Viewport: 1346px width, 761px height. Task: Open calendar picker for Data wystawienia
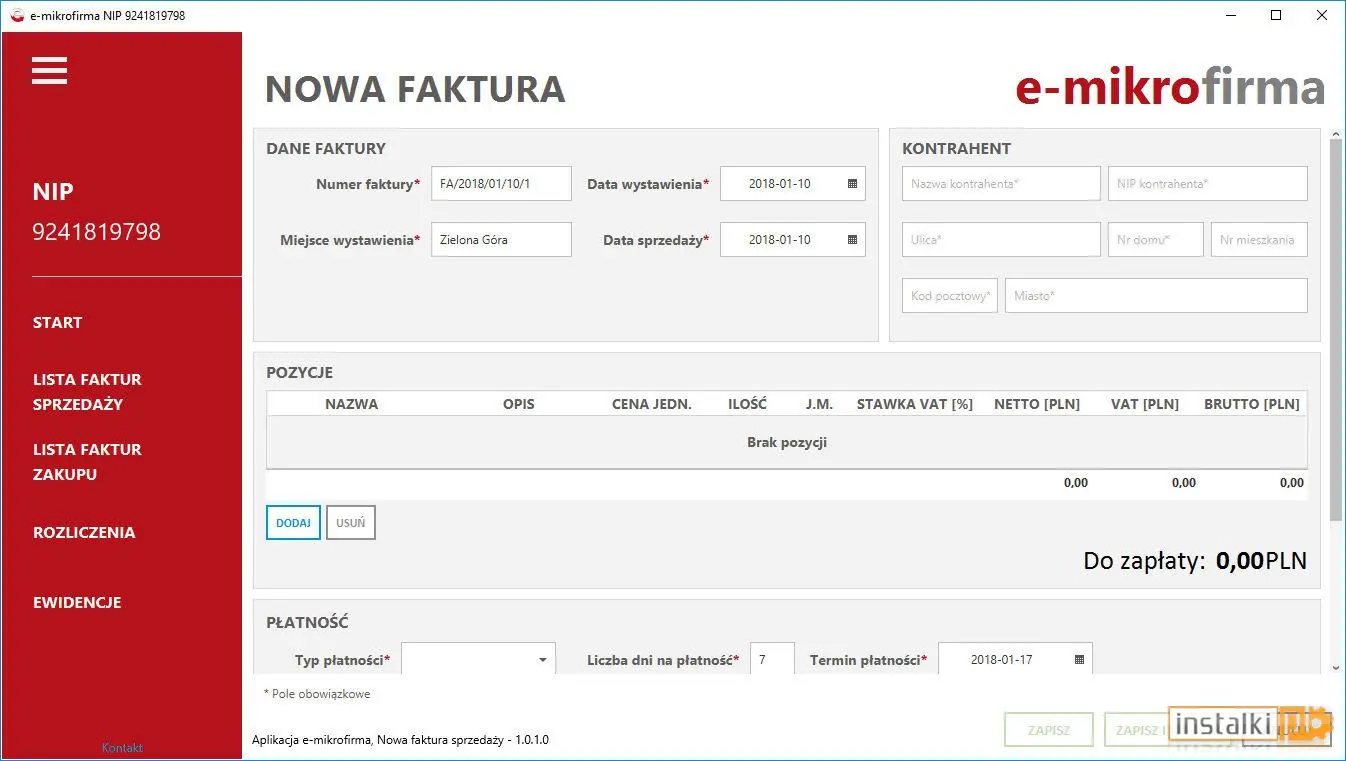[x=851, y=183]
